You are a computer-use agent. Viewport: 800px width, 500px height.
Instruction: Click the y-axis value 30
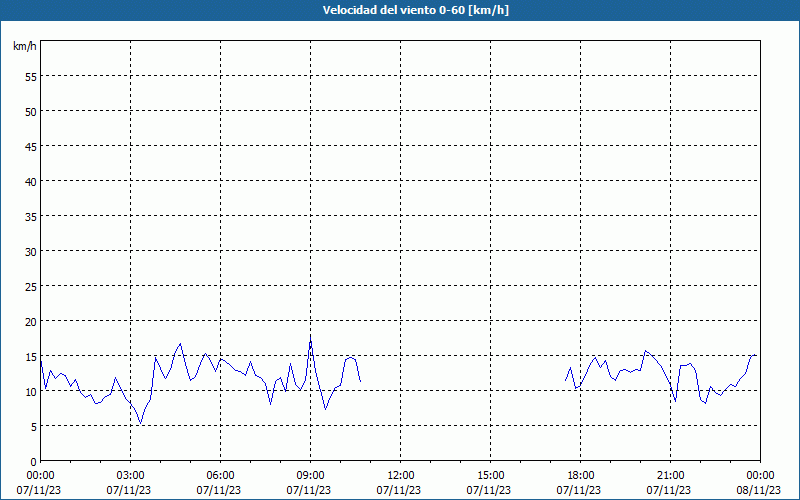click(x=31, y=252)
